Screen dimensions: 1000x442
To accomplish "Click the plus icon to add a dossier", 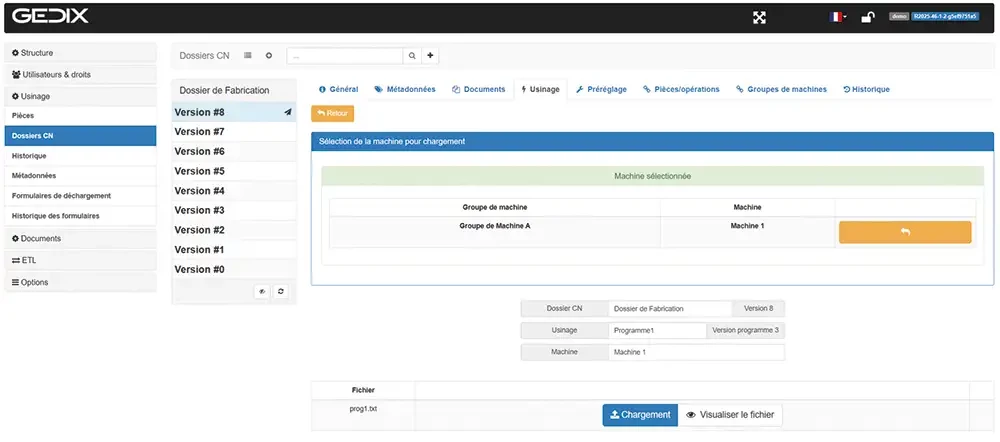I will [x=430, y=56].
